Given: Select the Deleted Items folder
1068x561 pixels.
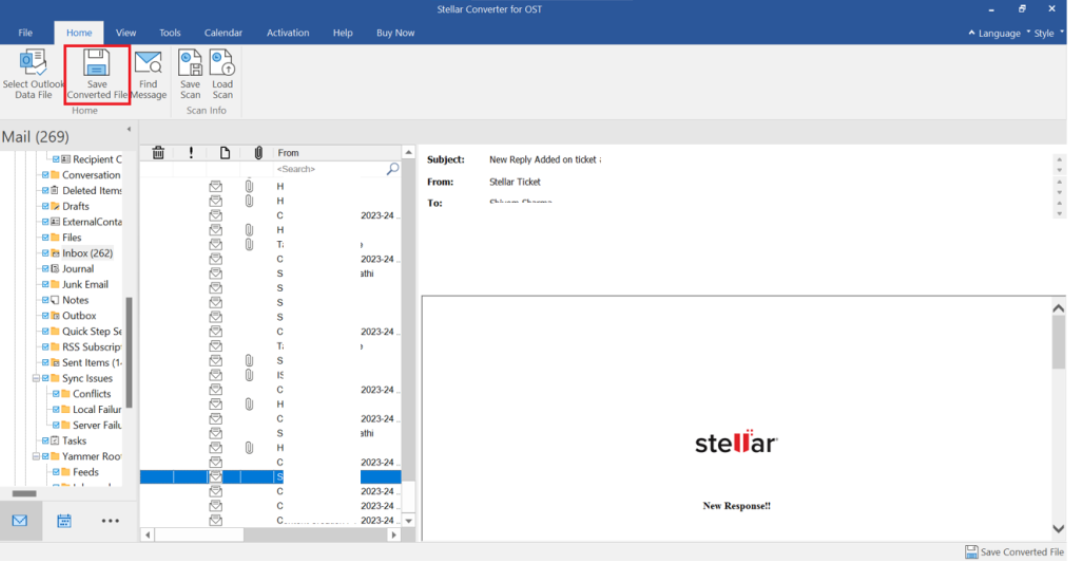Looking at the screenshot, I should (92, 190).
